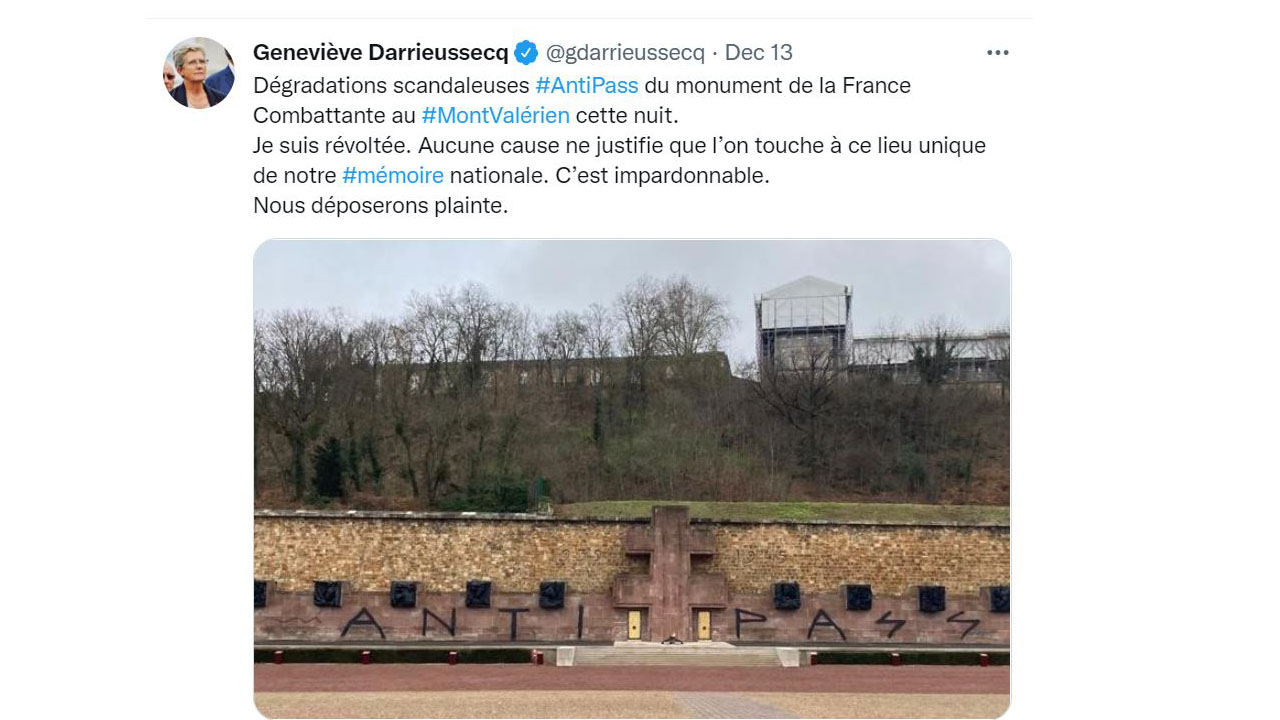Follow the #mémoire hashtag
1280x720 pixels.
[x=392, y=176]
